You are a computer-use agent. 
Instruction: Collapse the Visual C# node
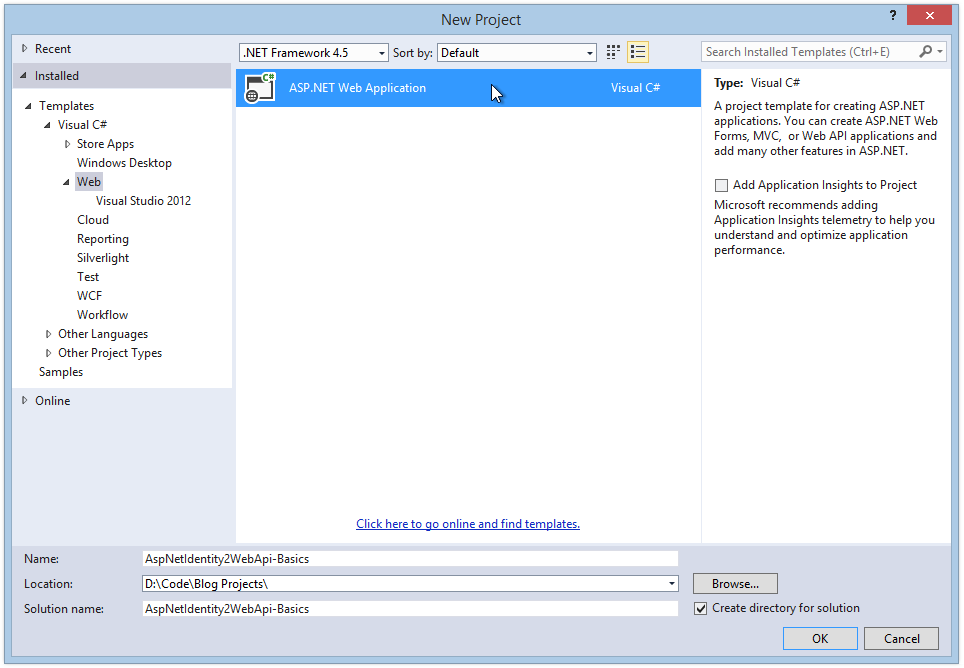click(x=46, y=124)
